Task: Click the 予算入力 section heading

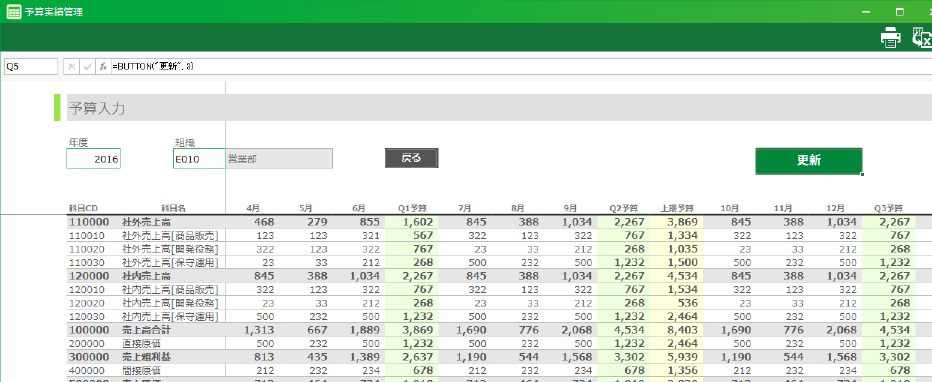Action: 97,108
